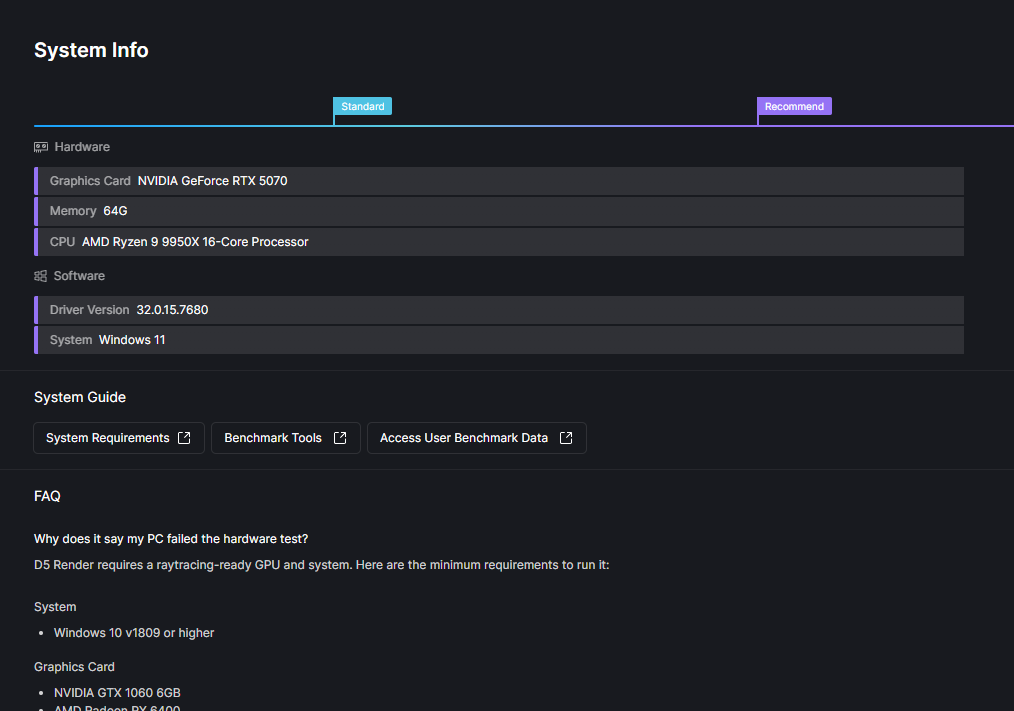Image resolution: width=1014 pixels, height=711 pixels.
Task: Click the System Guide heading
Action: (x=80, y=397)
